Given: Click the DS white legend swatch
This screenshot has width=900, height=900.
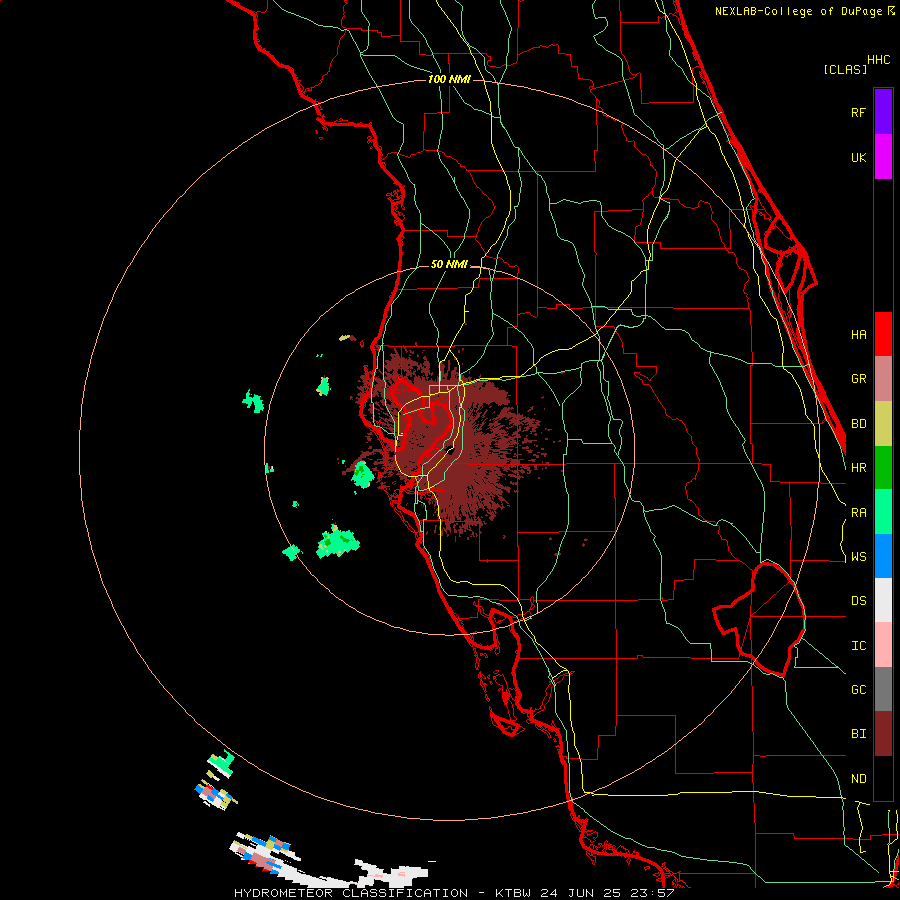Looking at the screenshot, I should point(883,600).
